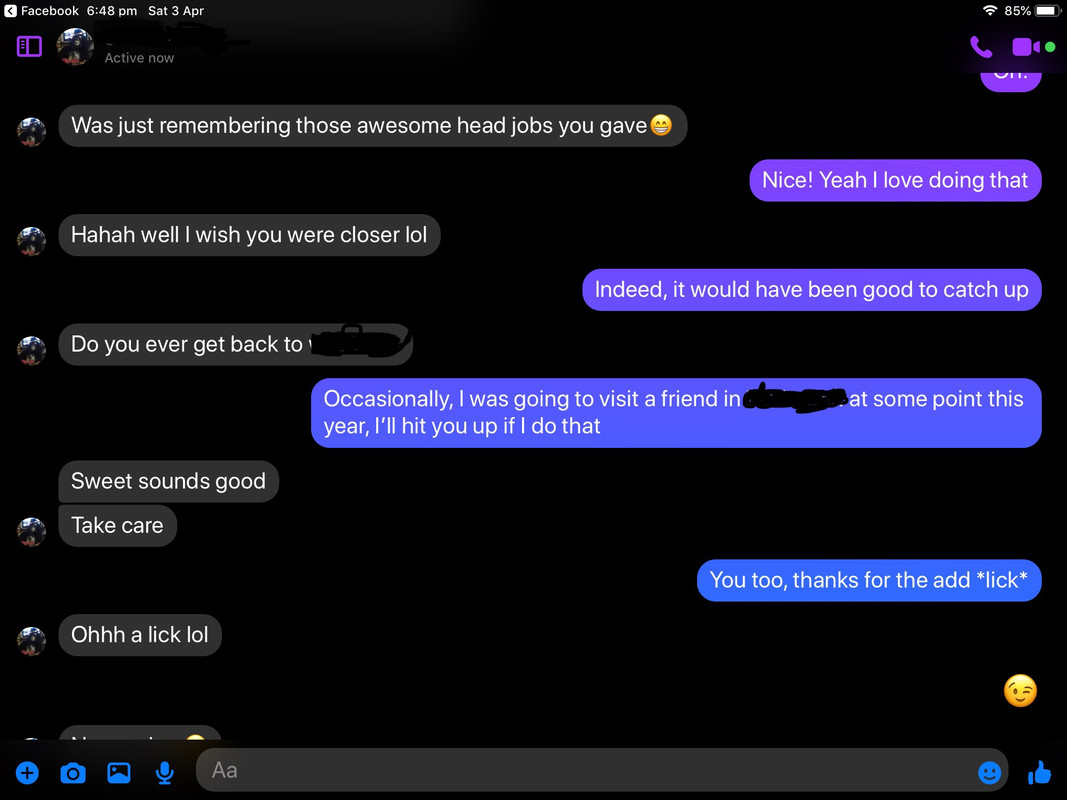This screenshot has height=800, width=1067.
Task: Toggle the sidebar panel icon
Action: (x=29, y=46)
